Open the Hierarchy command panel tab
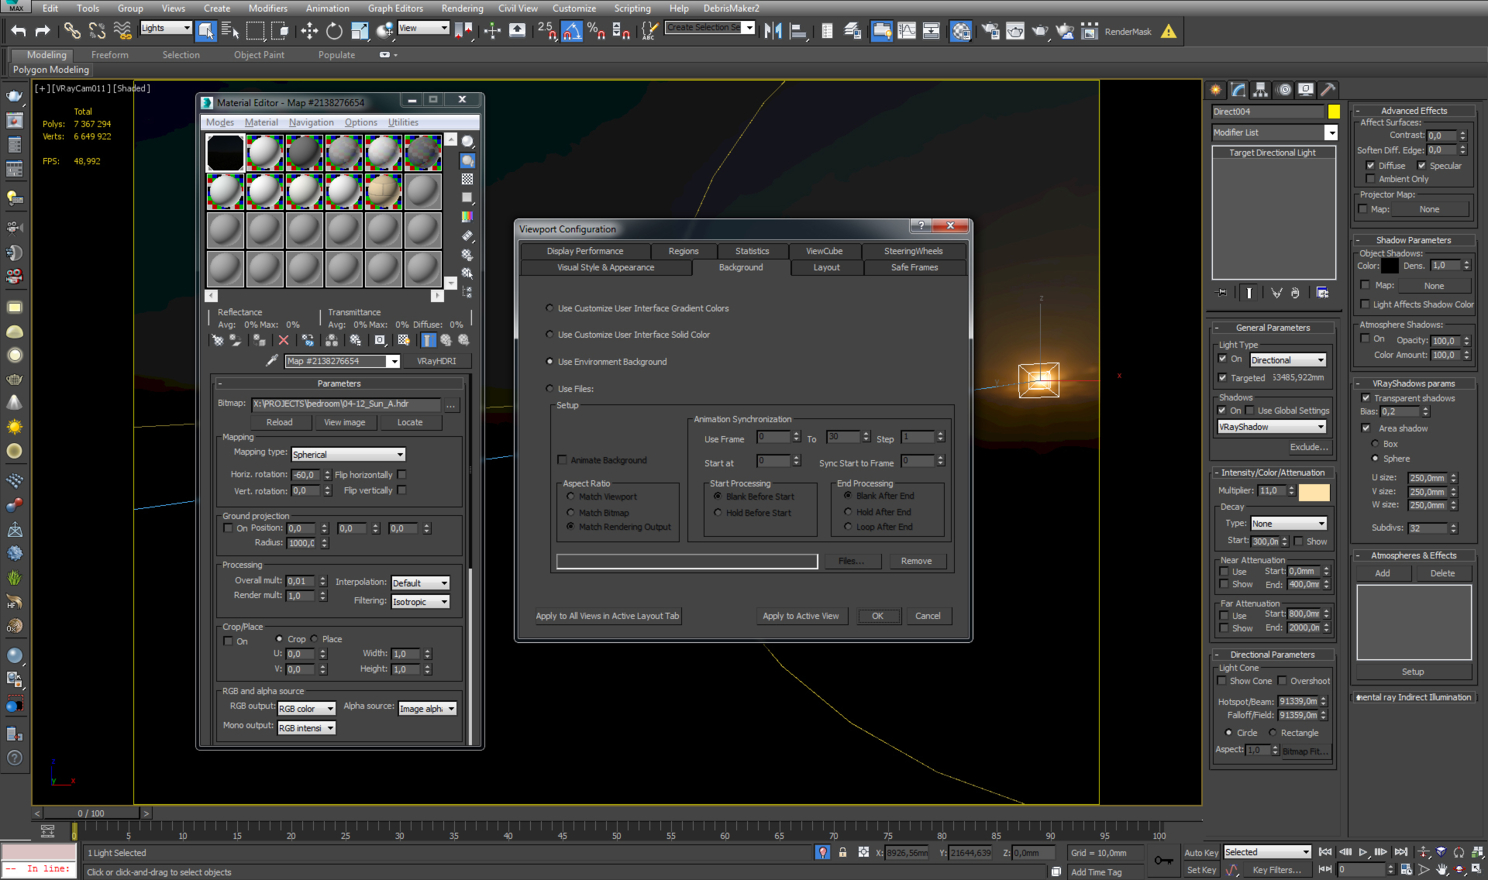The image size is (1488, 880). [x=1260, y=90]
